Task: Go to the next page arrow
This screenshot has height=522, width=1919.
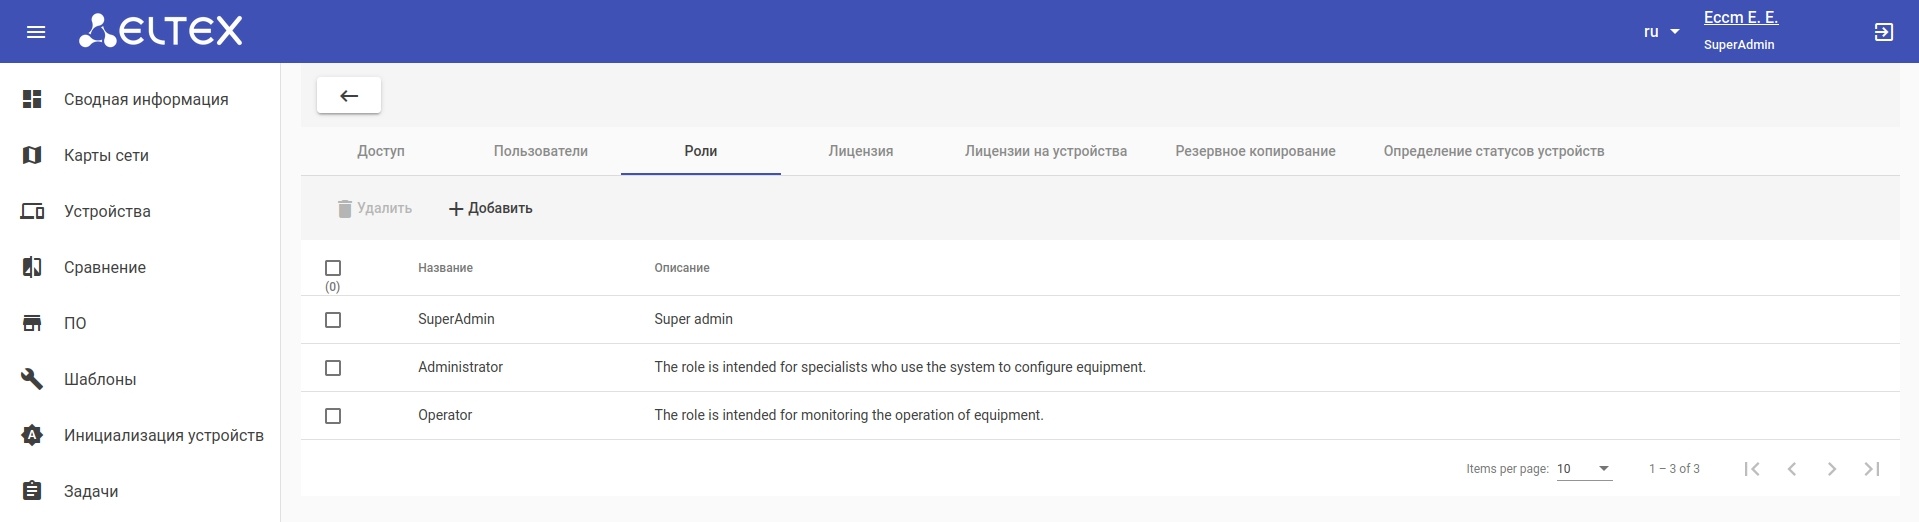Action: 1831,469
